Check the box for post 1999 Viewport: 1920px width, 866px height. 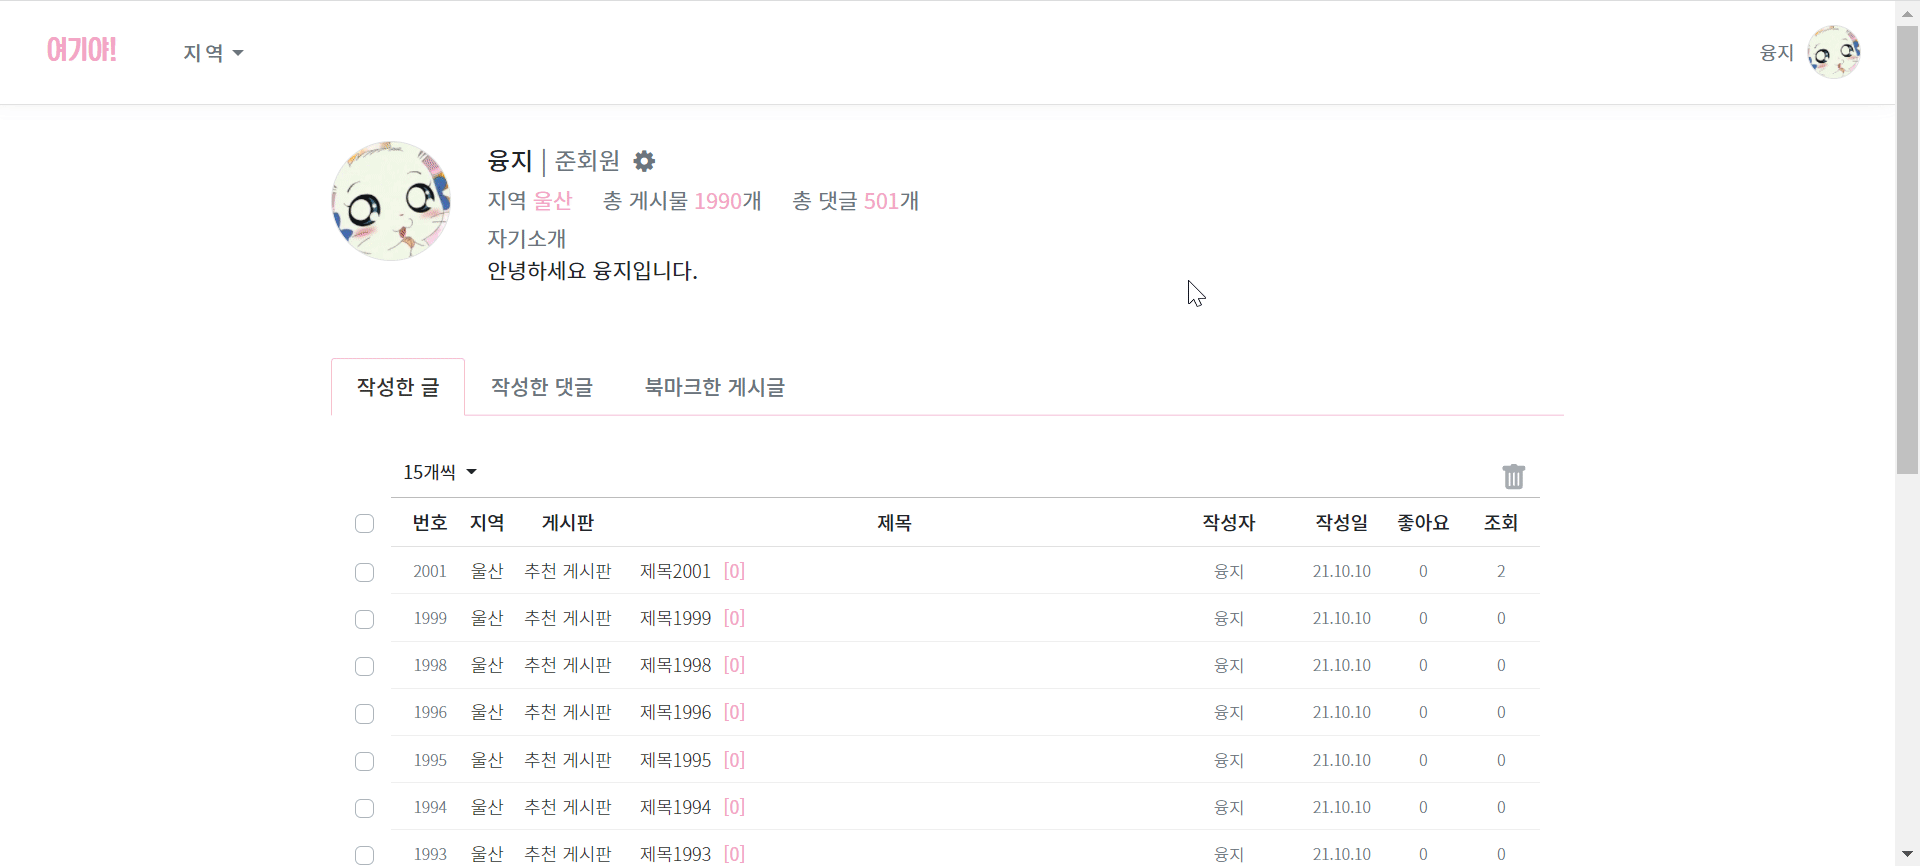tap(364, 619)
